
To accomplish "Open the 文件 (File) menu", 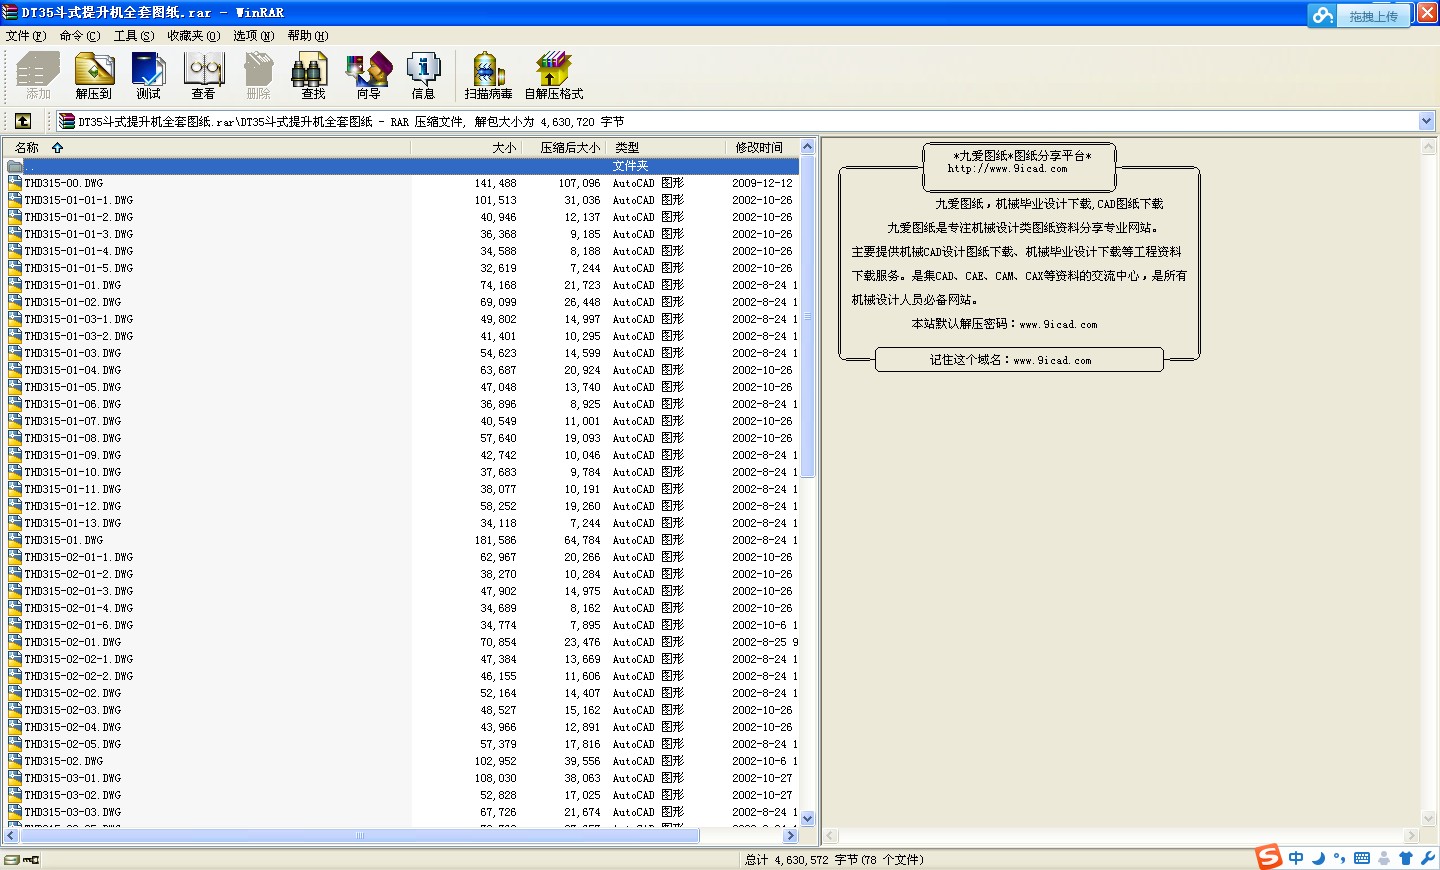I will tap(25, 36).
